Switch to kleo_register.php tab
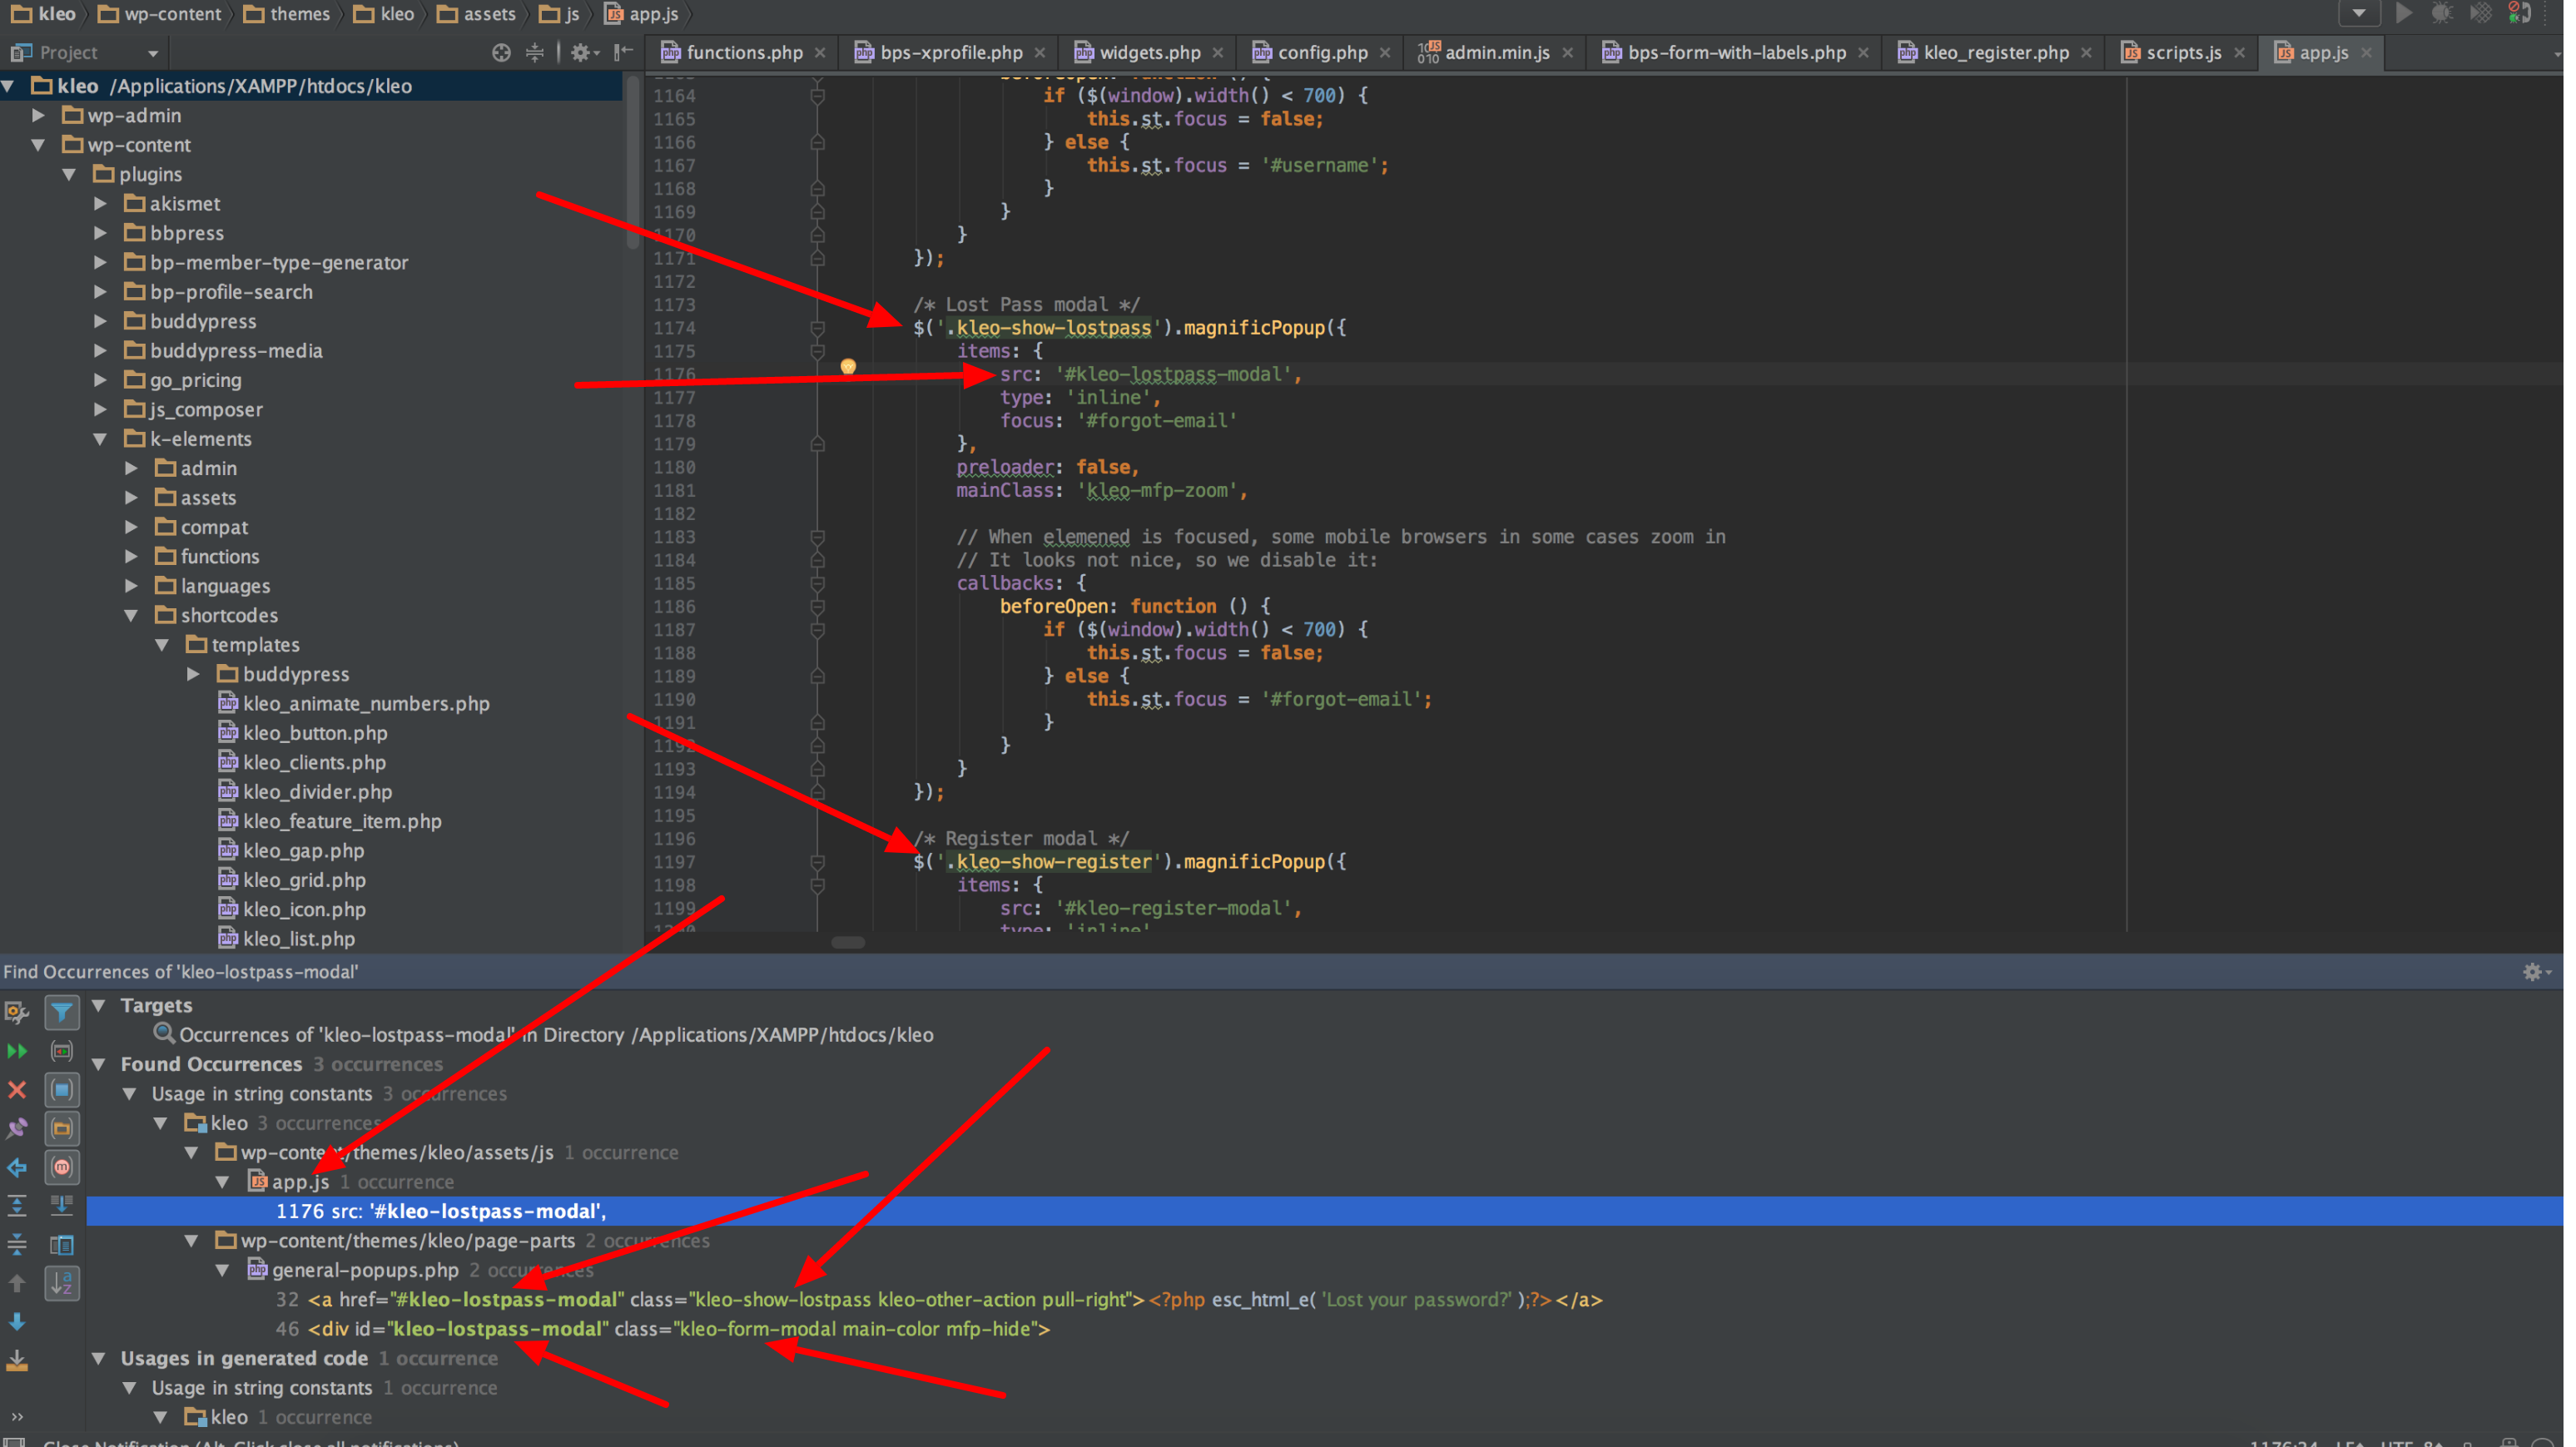 pos(1995,53)
